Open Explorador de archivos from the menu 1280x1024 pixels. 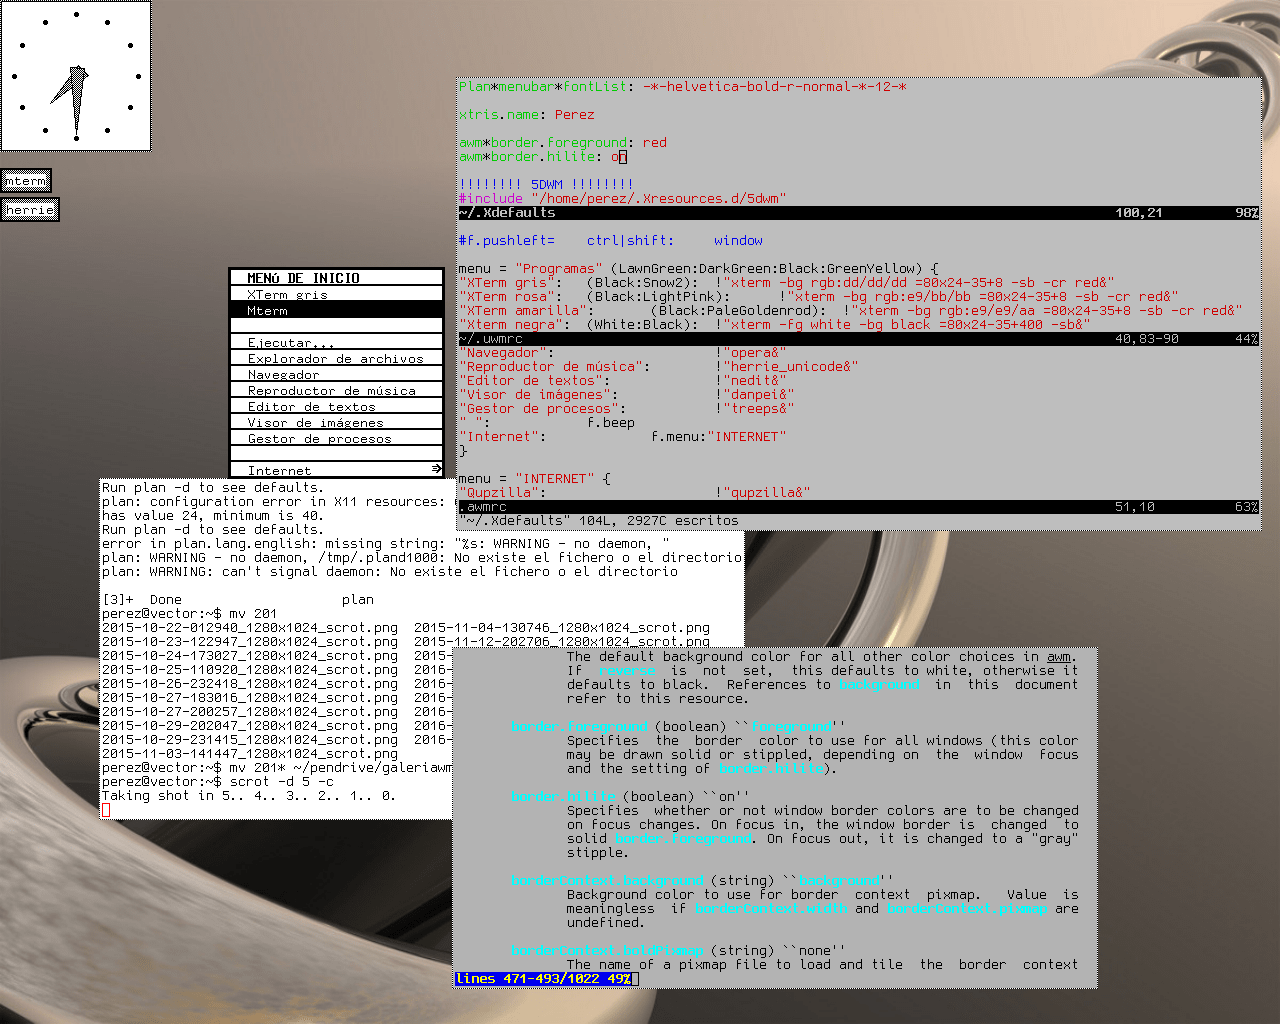pos(336,358)
